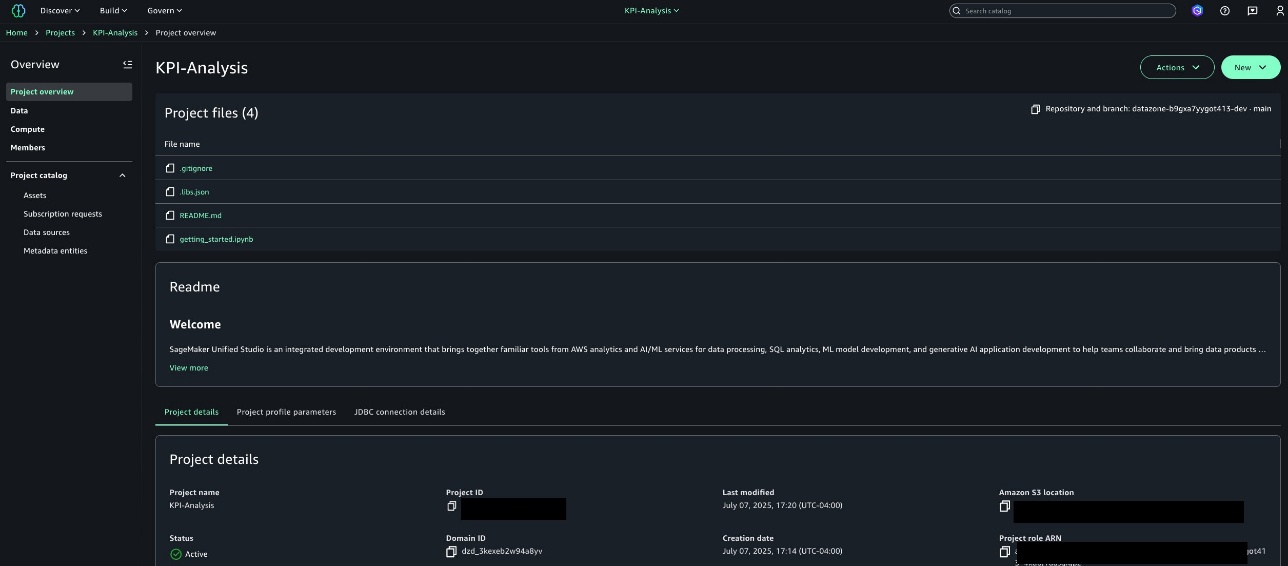Viewport: 1288px width, 566px height.
Task: Open Subscription requests in sidebar
Action: coord(62,214)
